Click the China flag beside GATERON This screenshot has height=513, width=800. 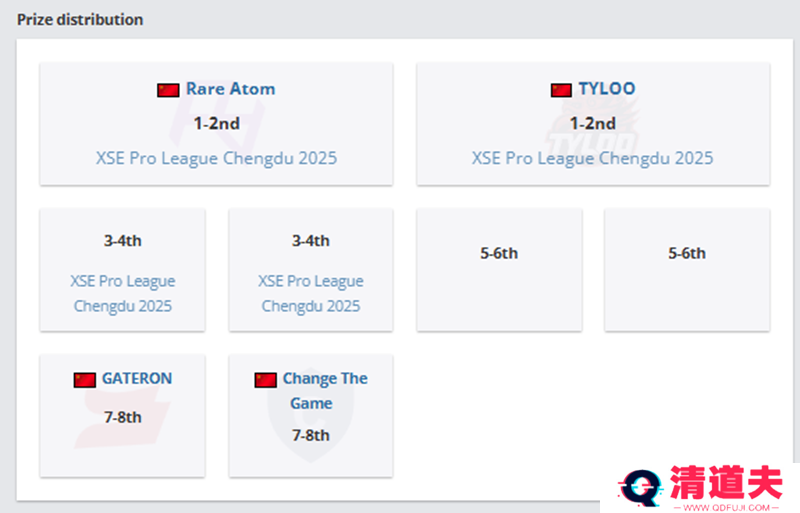[85, 380]
